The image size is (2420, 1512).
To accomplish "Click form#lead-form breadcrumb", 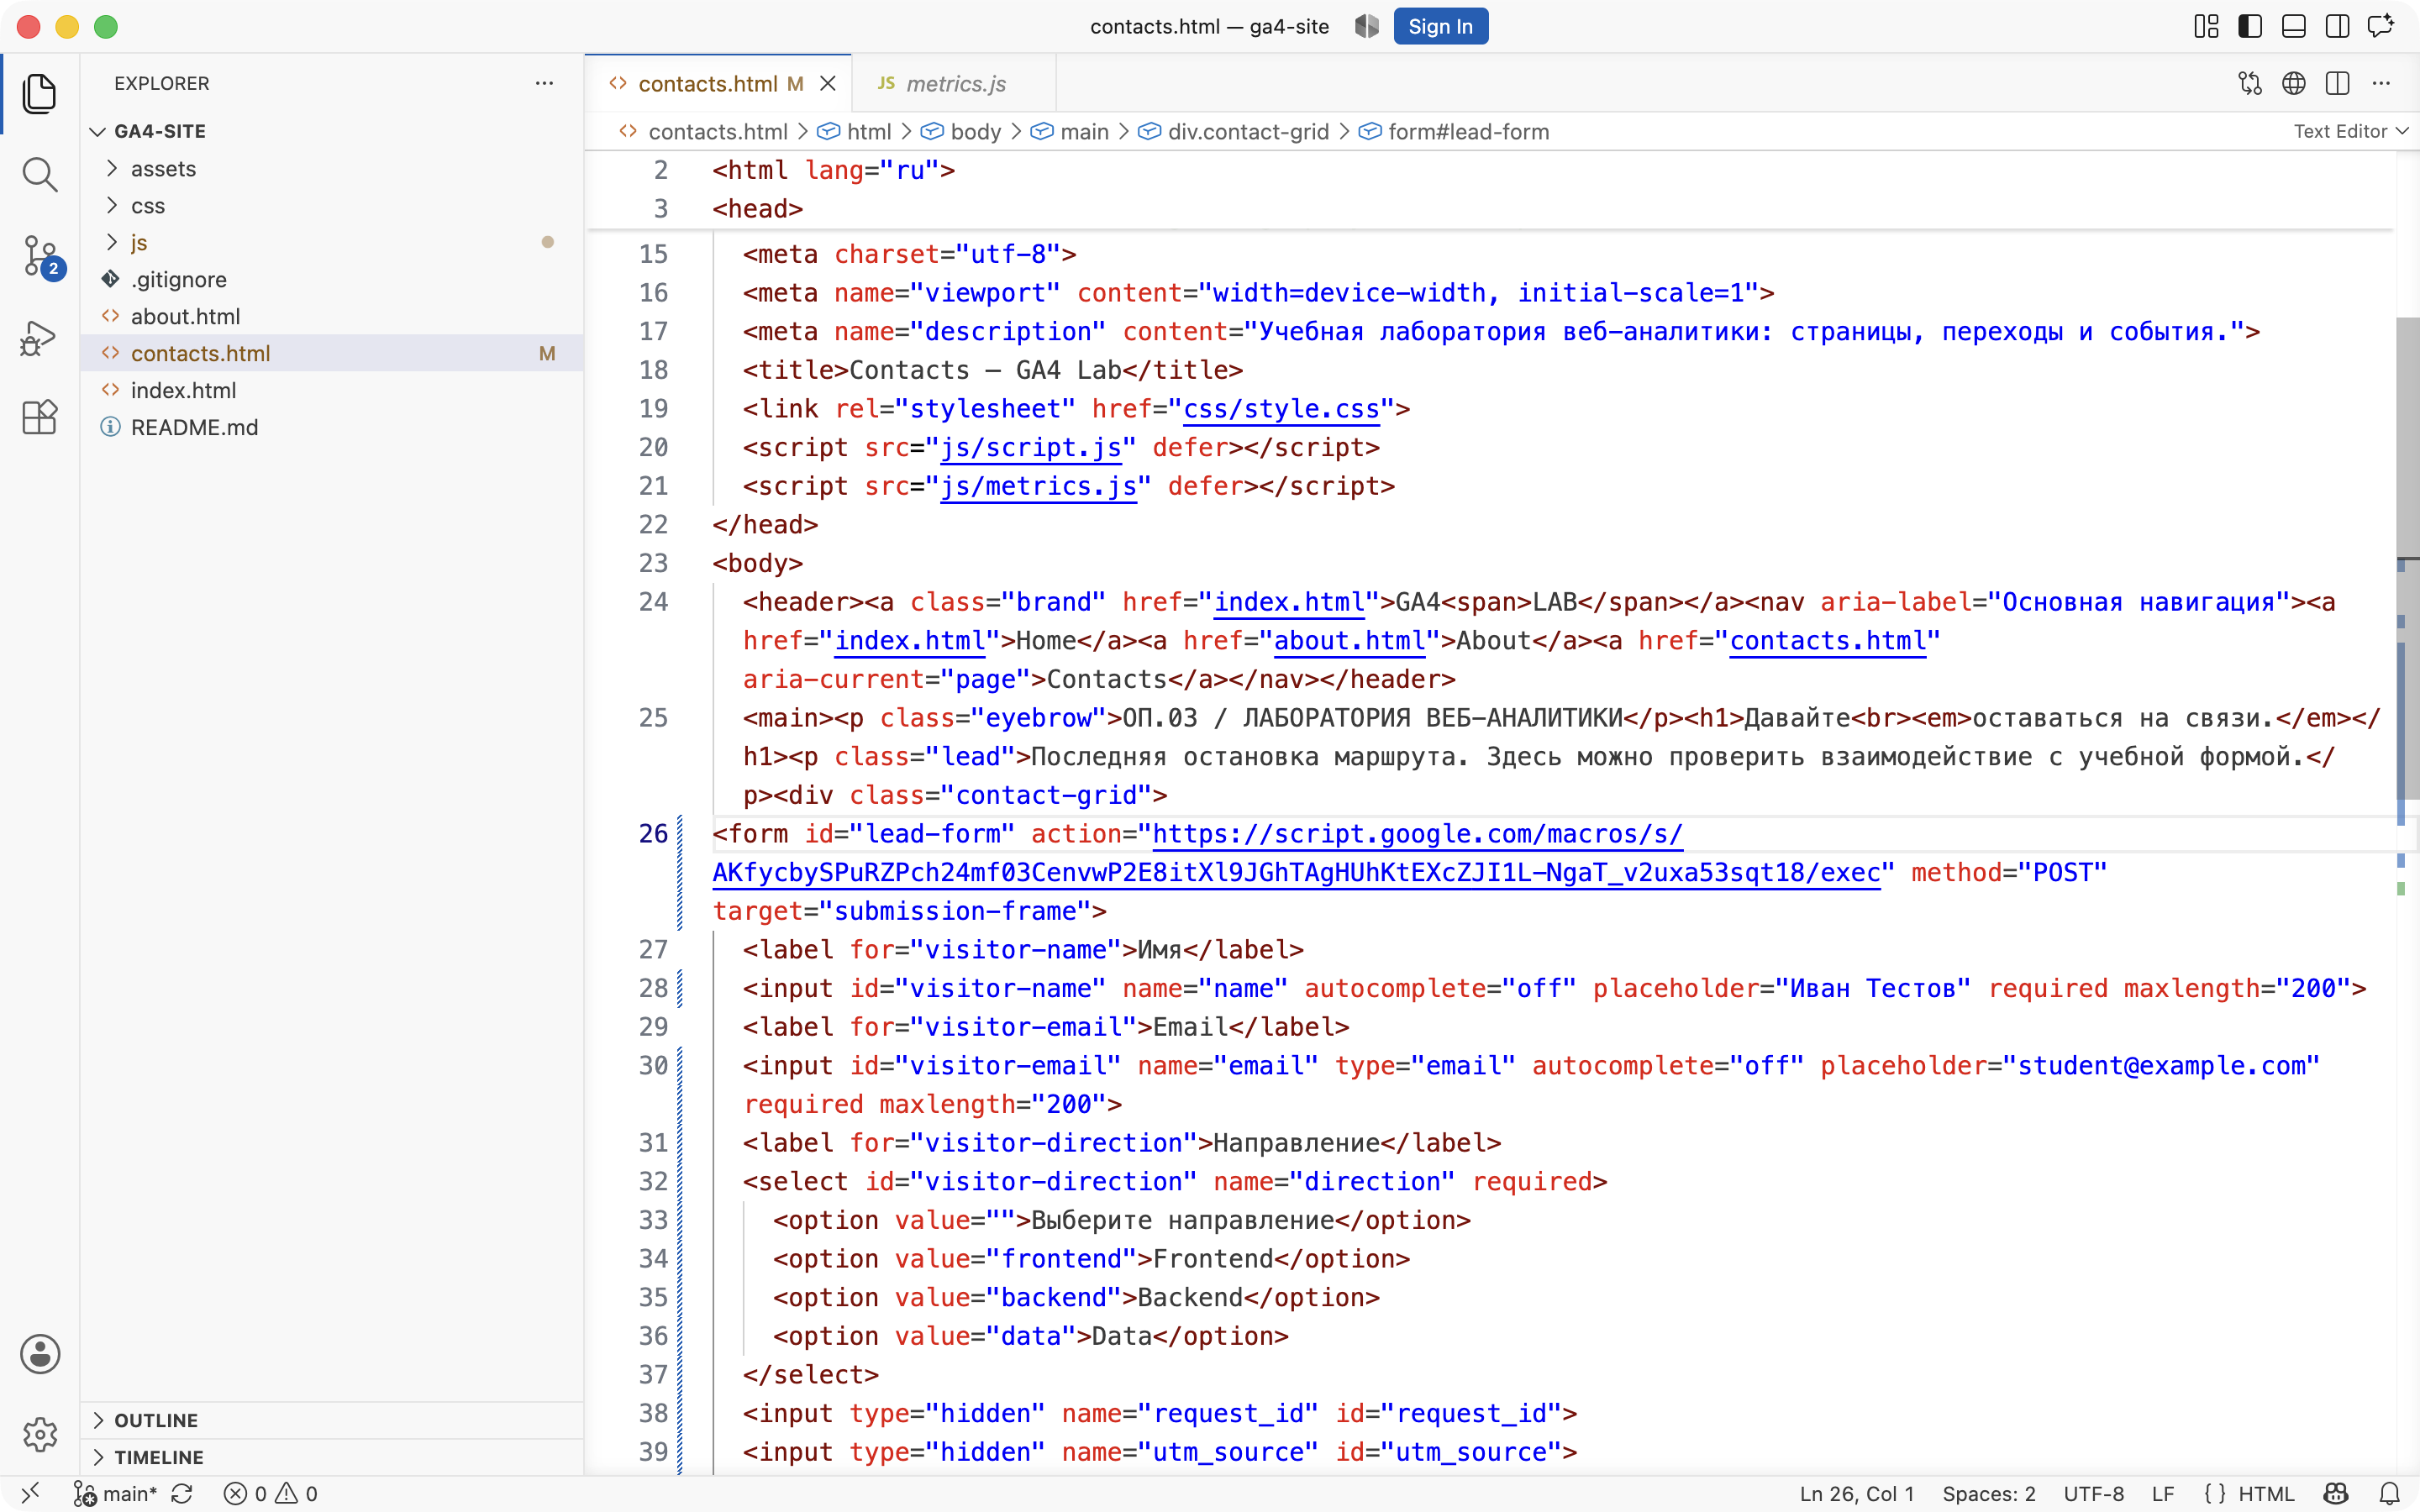I will click(1468, 131).
